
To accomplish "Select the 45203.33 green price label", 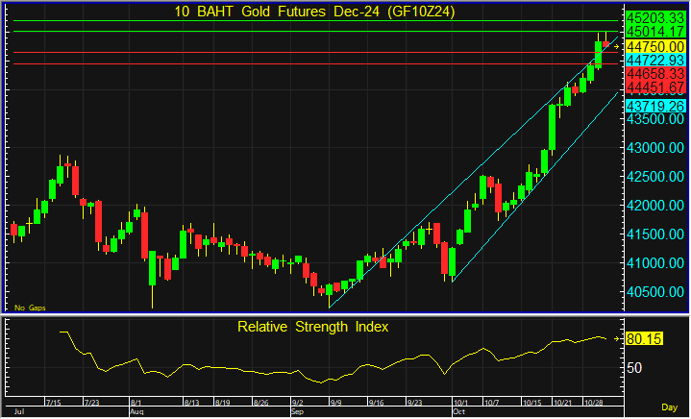I will click(x=655, y=18).
